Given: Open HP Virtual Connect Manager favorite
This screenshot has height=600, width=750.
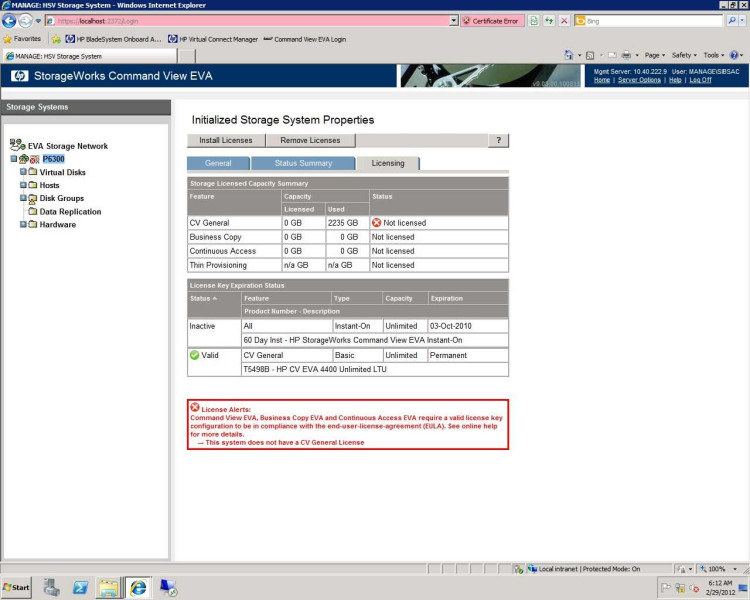Looking at the screenshot, I should (213, 39).
